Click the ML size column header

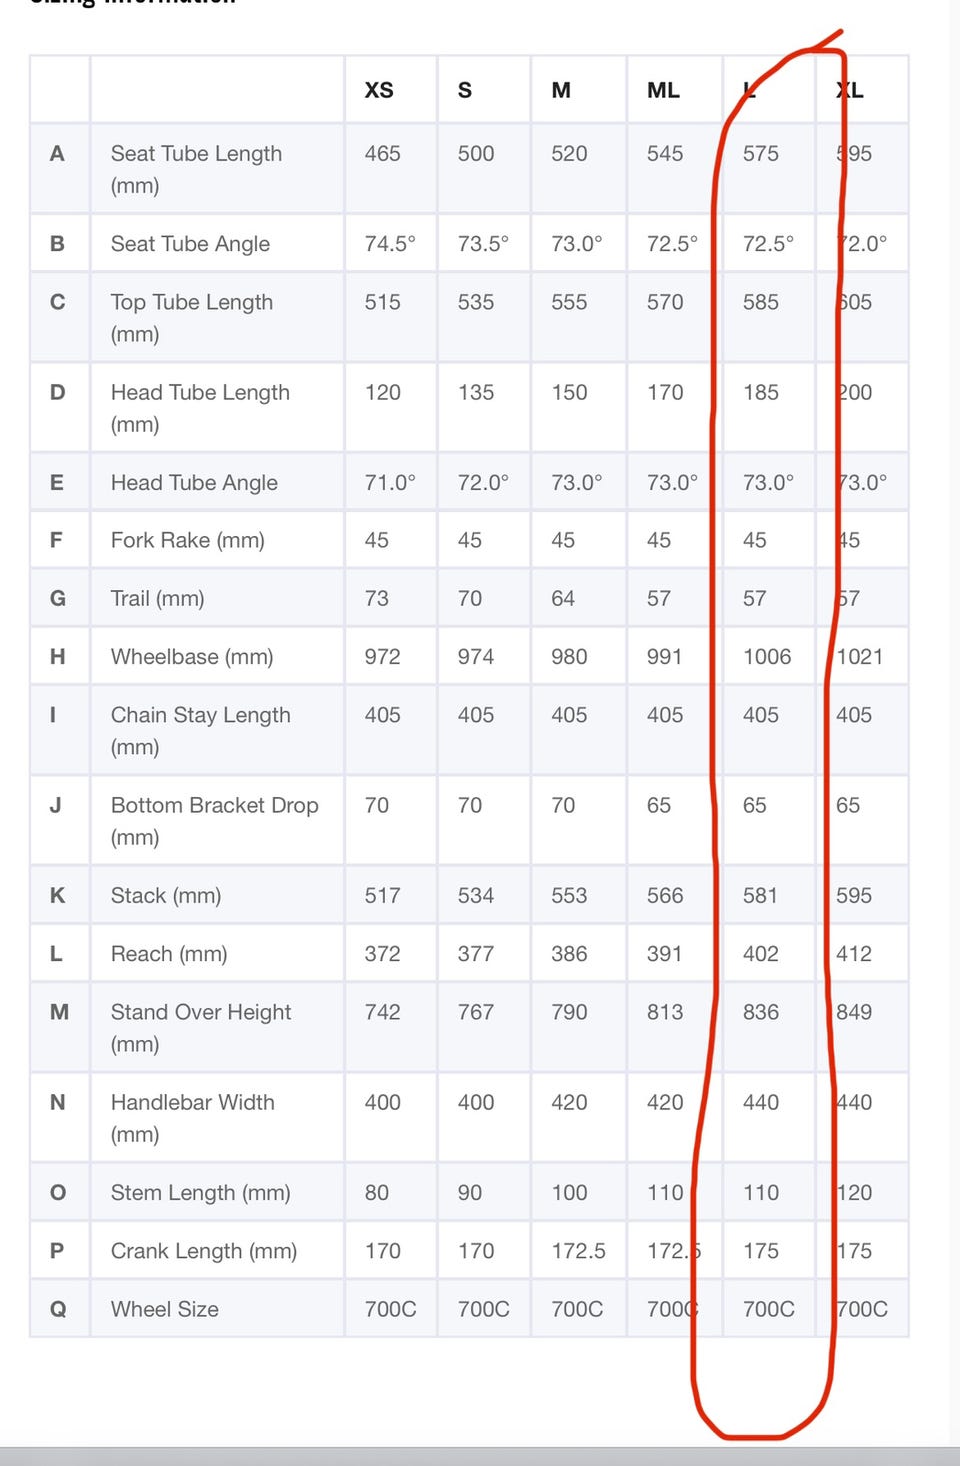[663, 90]
